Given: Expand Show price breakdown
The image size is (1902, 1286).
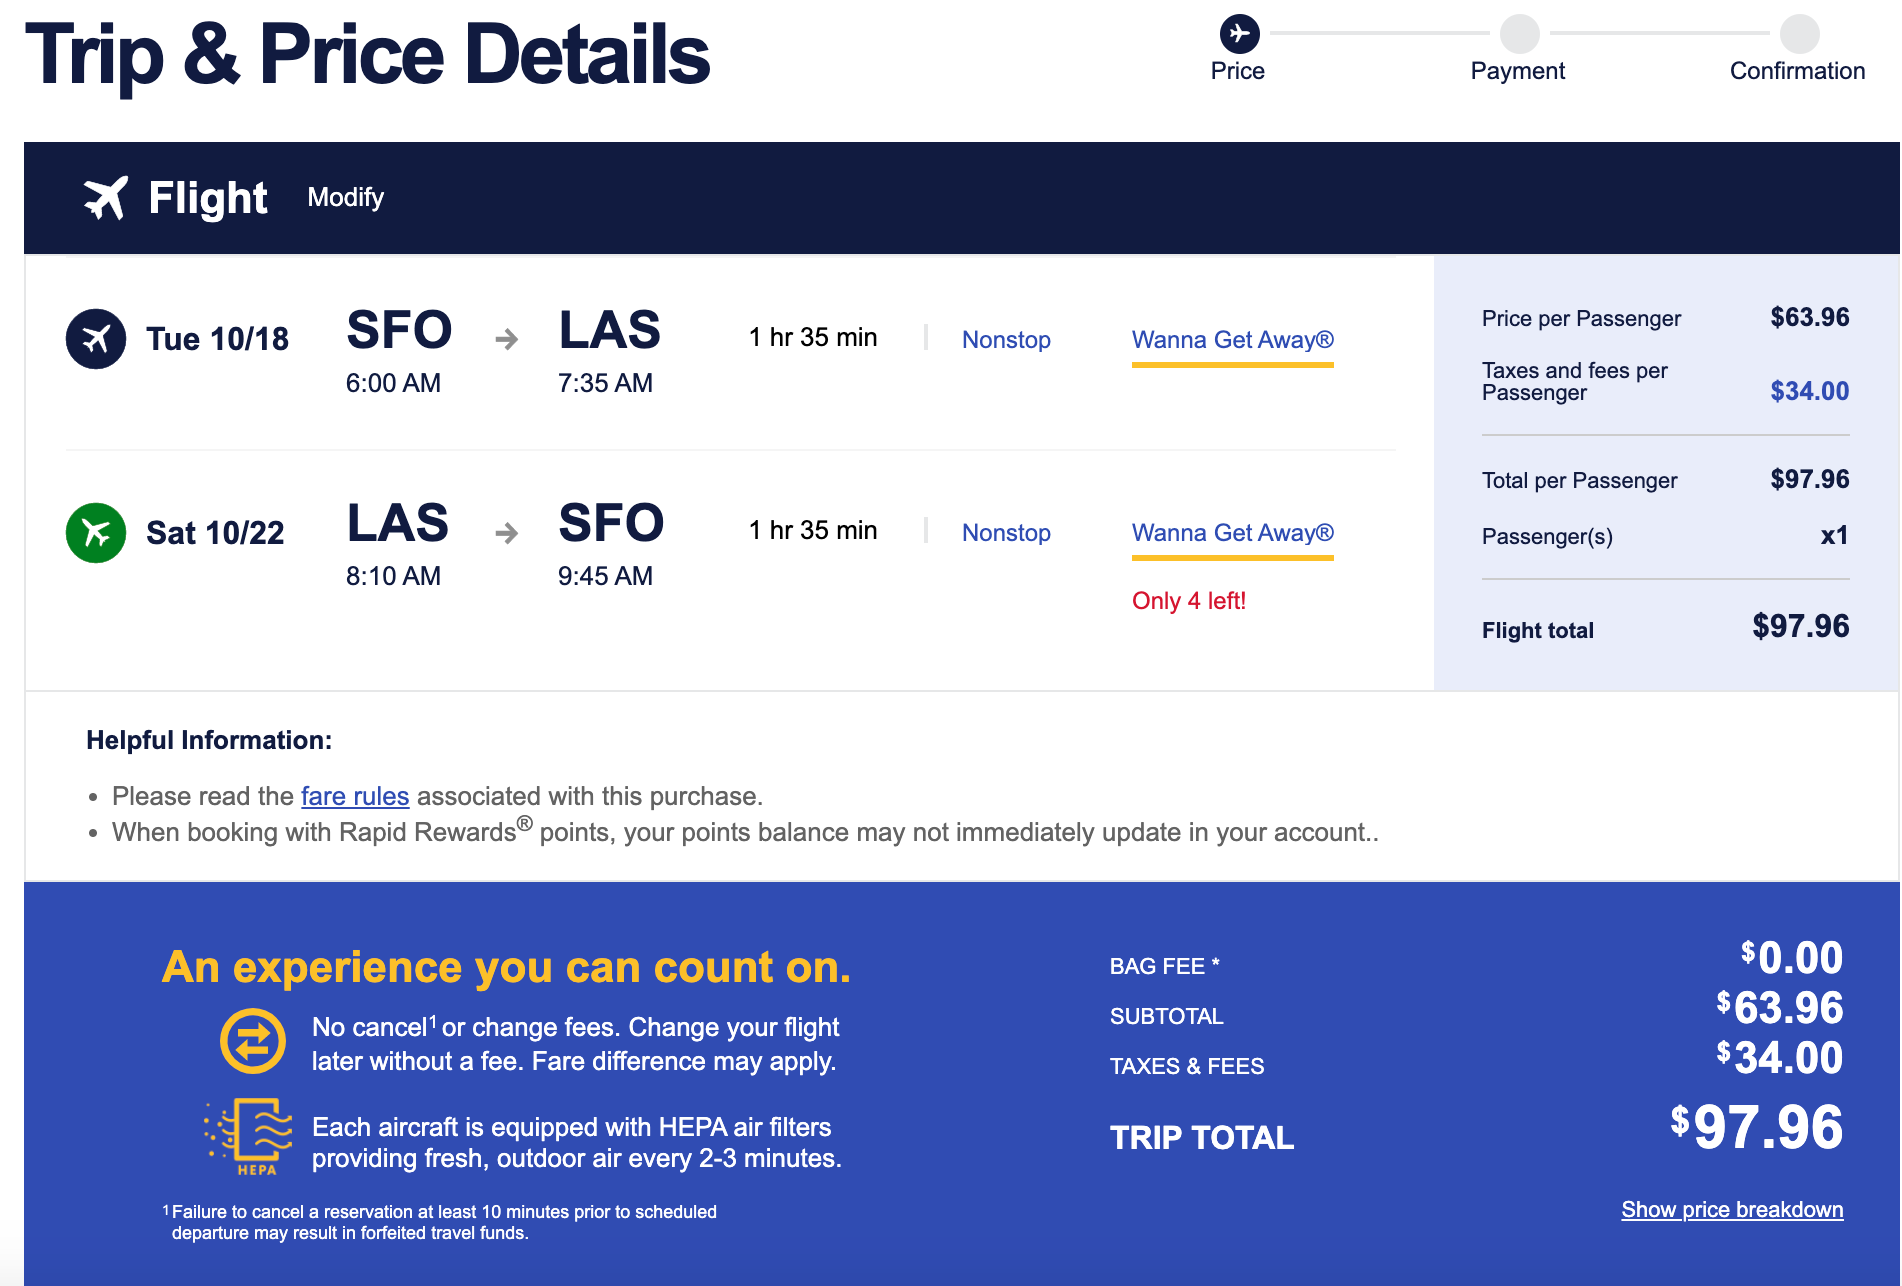Looking at the screenshot, I should click(1732, 1210).
